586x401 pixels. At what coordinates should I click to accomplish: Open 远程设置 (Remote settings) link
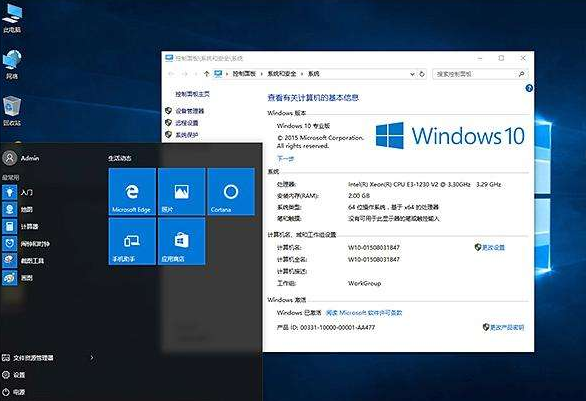pos(187,123)
